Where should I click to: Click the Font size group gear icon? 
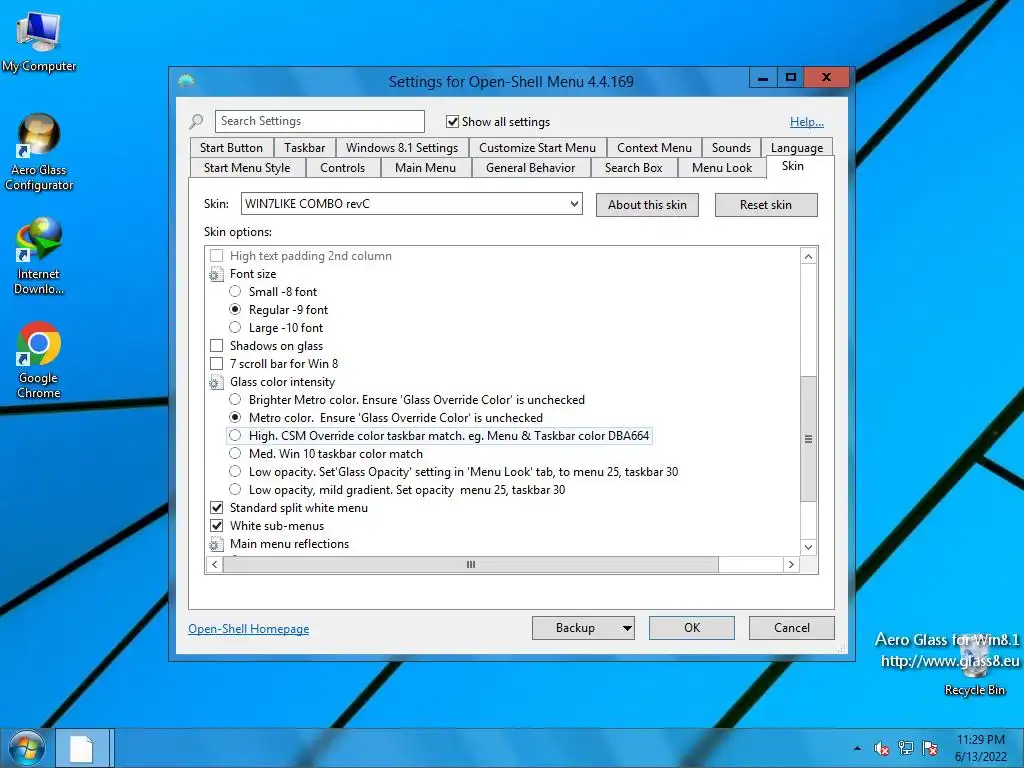click(216, 274)
